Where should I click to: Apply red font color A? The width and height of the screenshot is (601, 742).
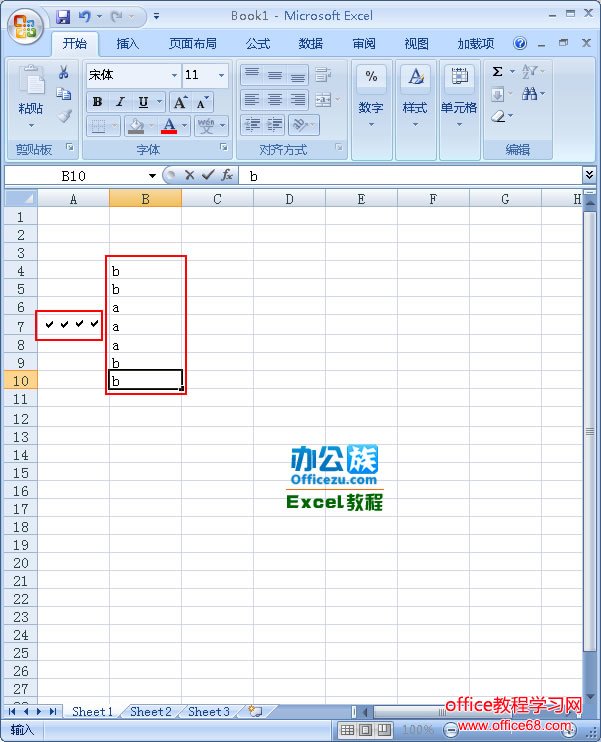pos(169,126)
